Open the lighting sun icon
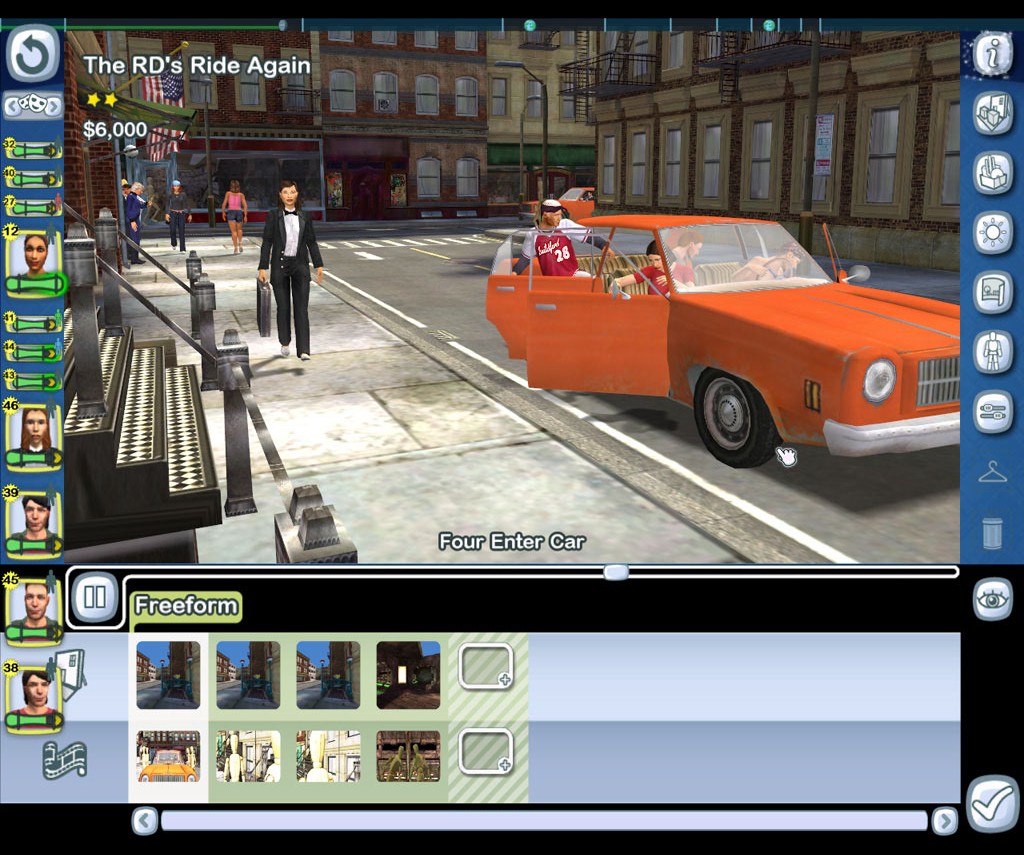1024x855 pixels. pyautogui.click(x=992, y=233)
